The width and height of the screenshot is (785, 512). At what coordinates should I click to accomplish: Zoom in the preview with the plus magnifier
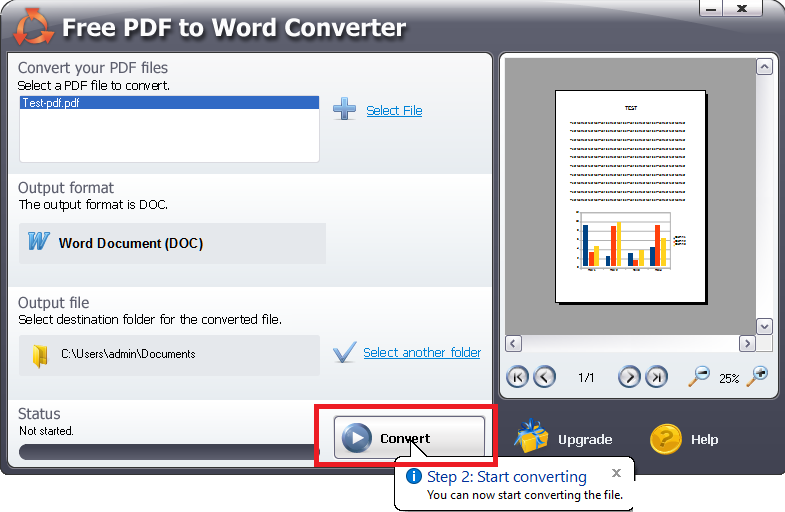[757, 376]
